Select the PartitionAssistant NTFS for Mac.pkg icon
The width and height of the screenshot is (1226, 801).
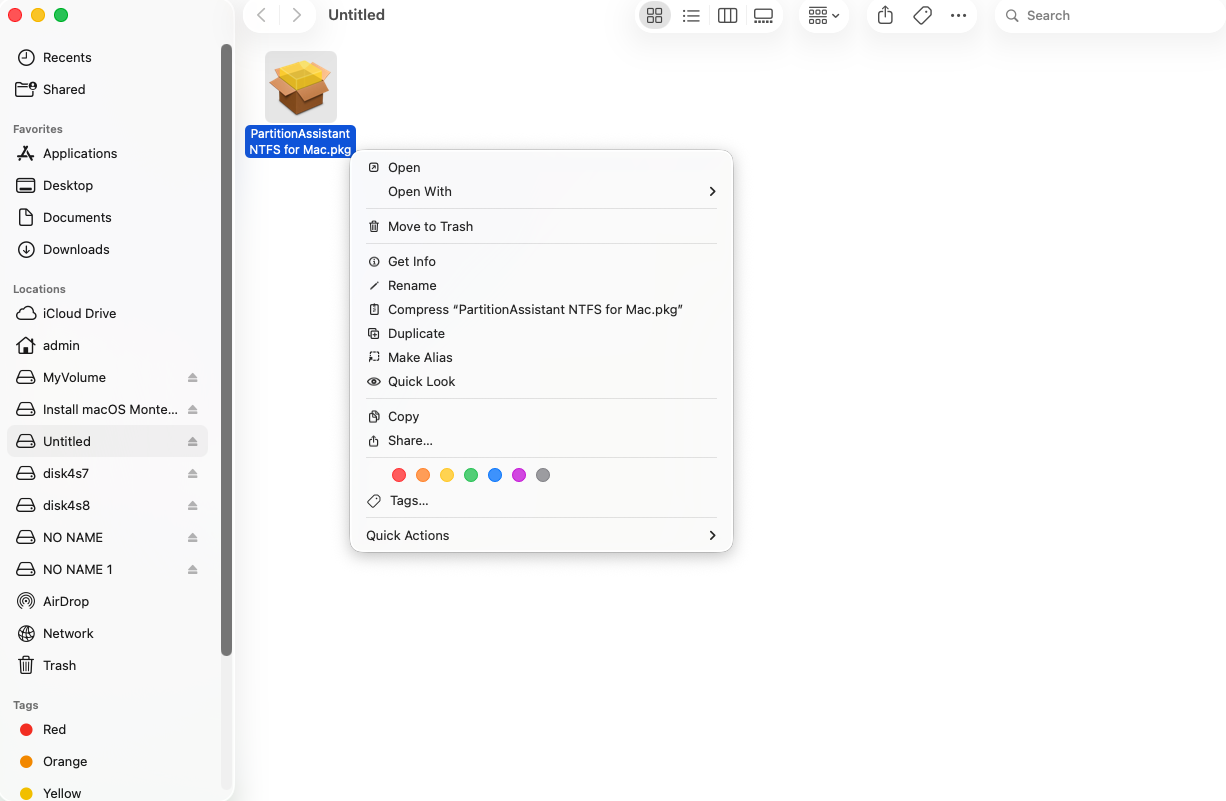[301, 87]
